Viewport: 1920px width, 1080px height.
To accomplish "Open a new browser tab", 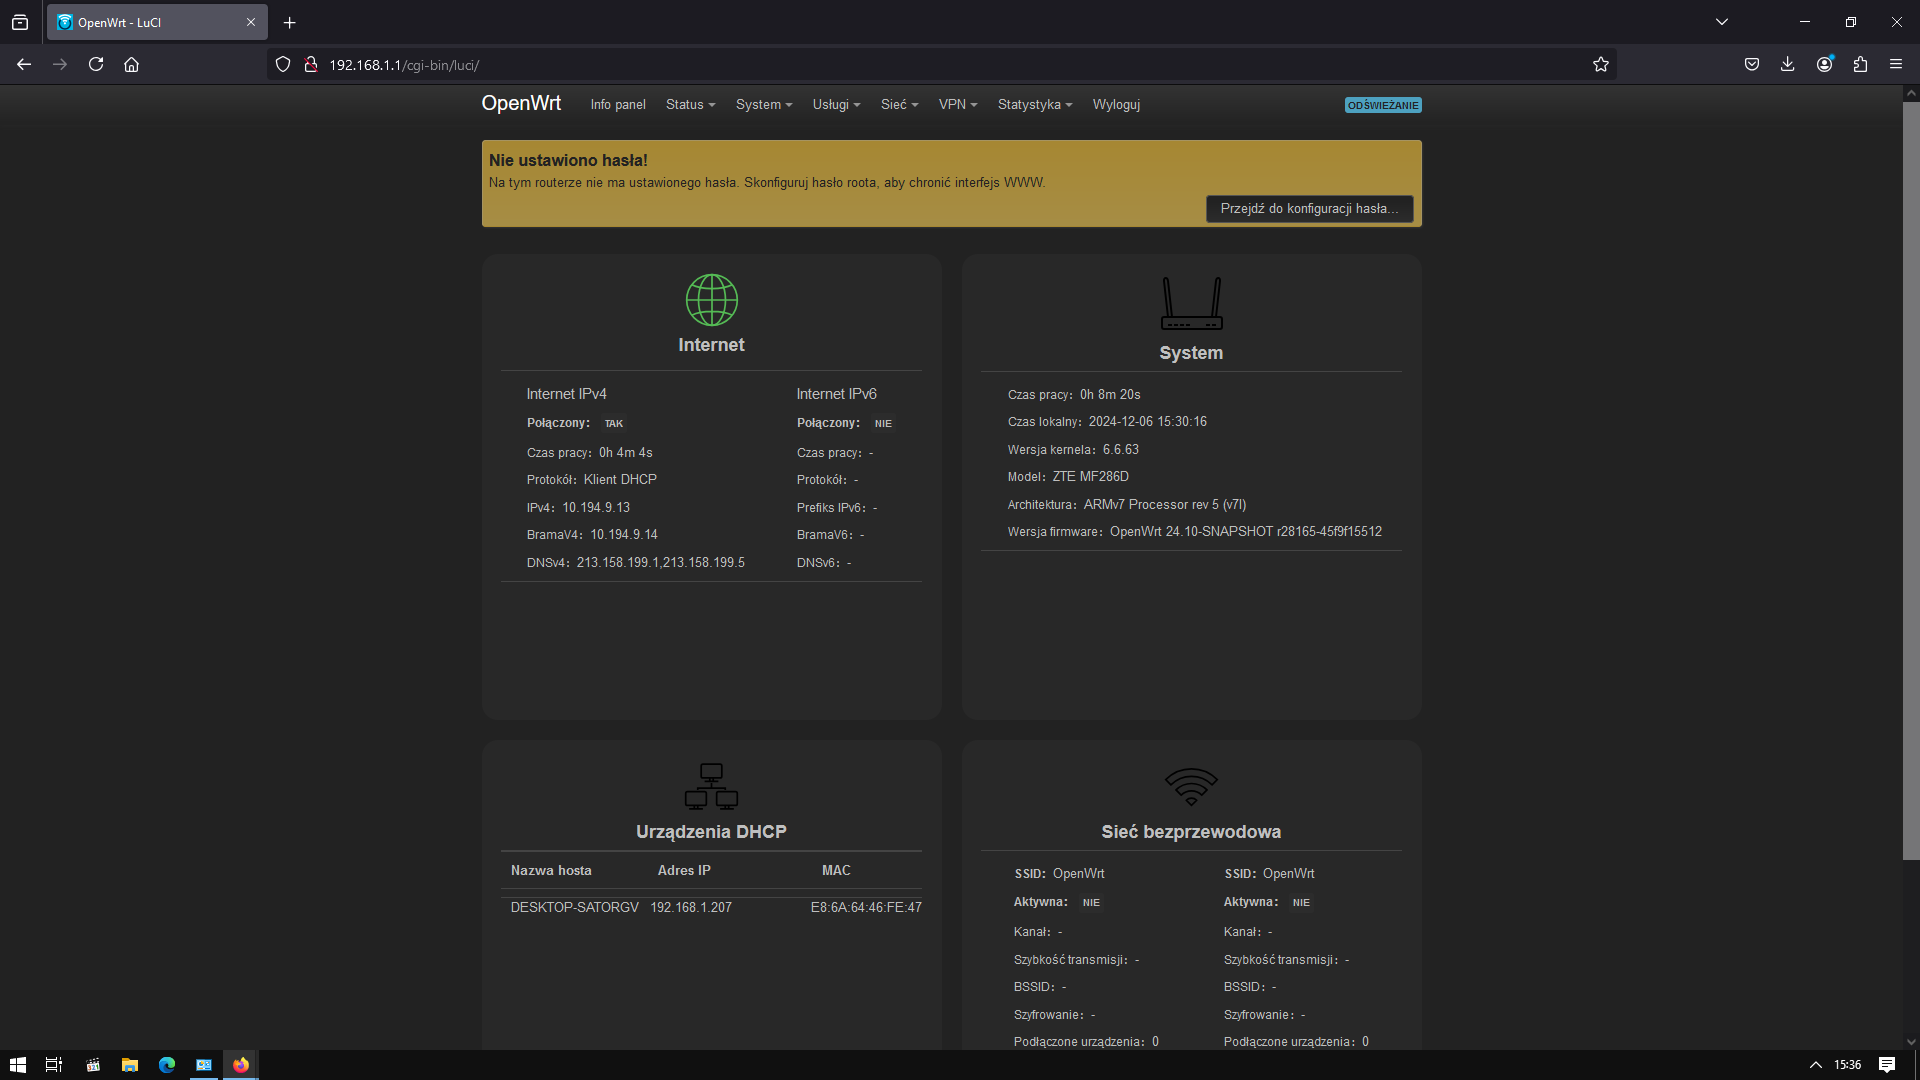I will click(289, 22).
